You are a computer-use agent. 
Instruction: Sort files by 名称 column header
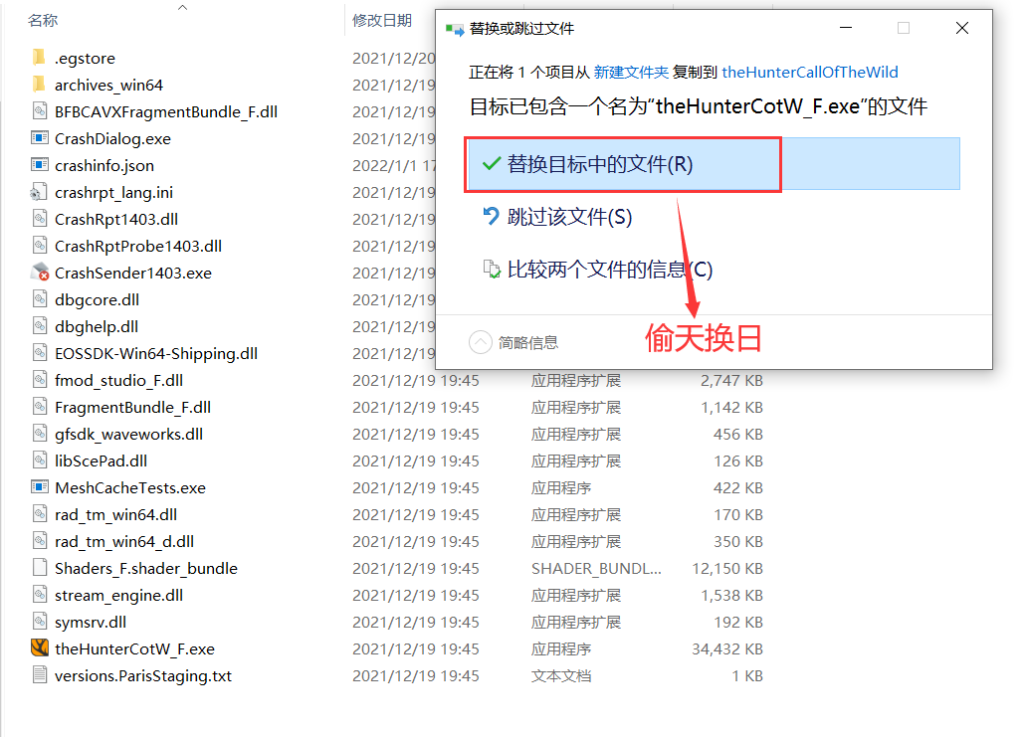coord(43,20)
